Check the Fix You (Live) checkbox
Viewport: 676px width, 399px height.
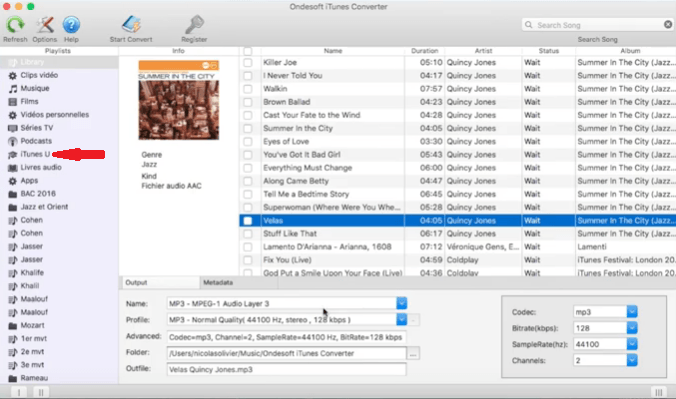[x=248, y=260]
